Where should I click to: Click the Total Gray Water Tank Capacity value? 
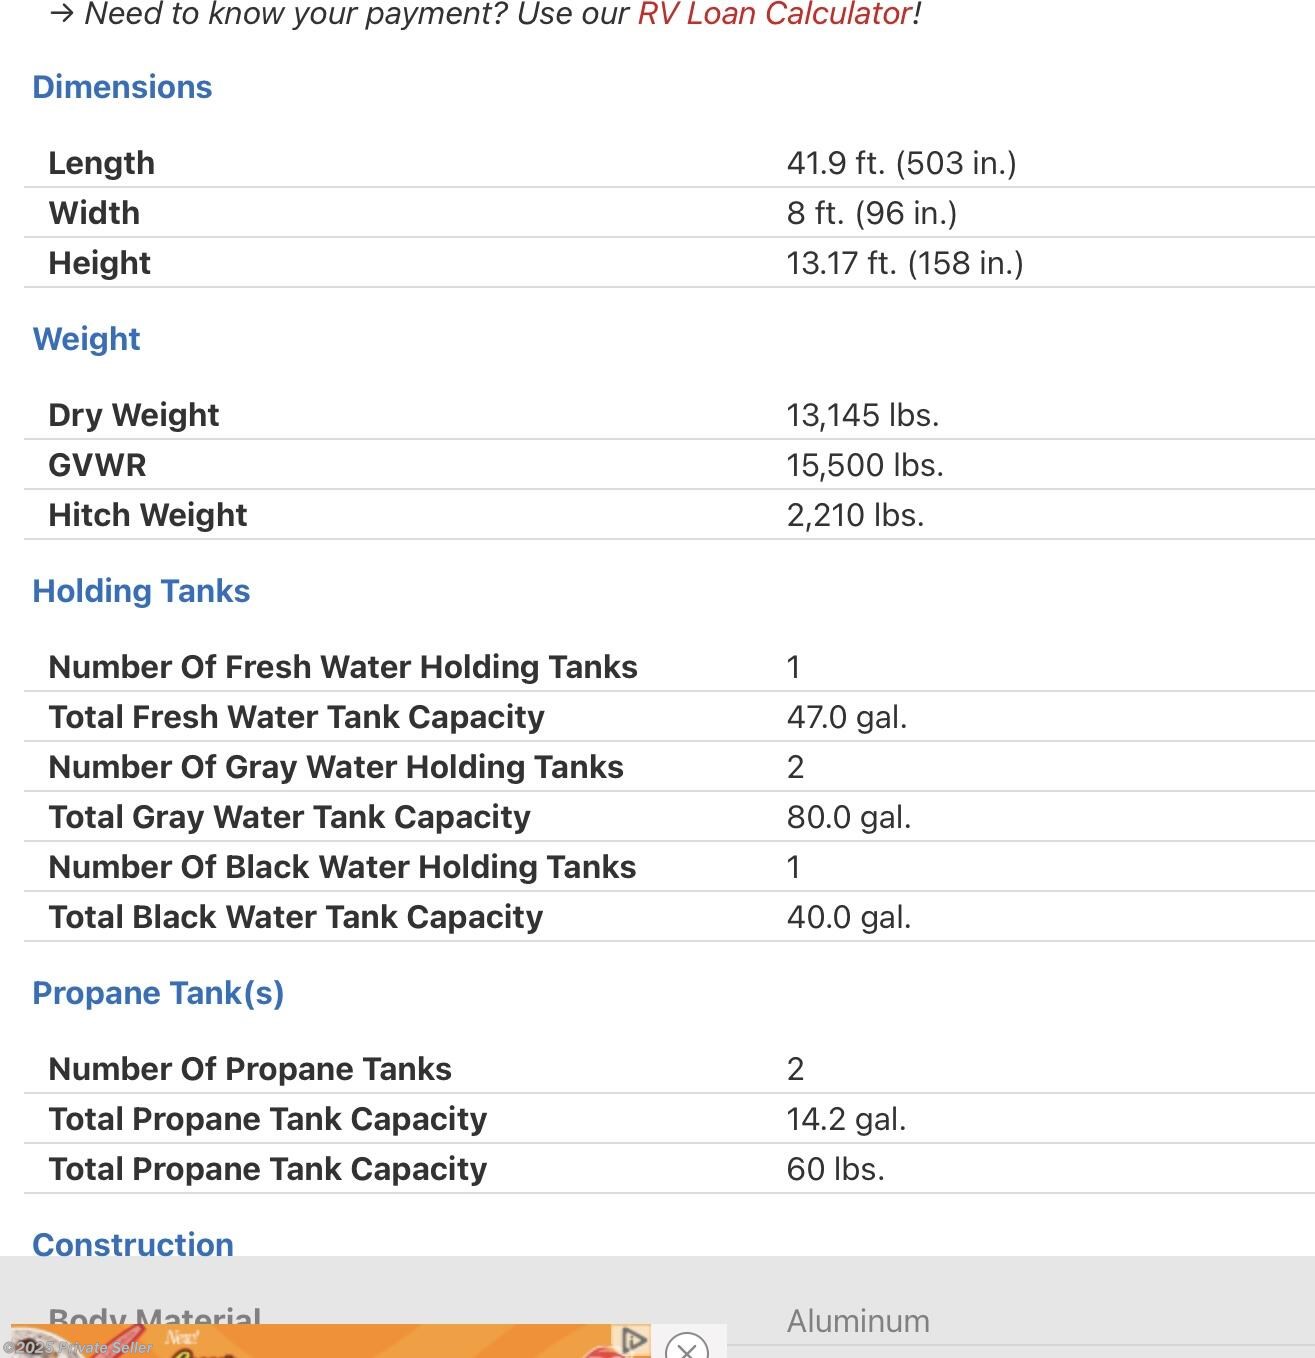point(849,817)
